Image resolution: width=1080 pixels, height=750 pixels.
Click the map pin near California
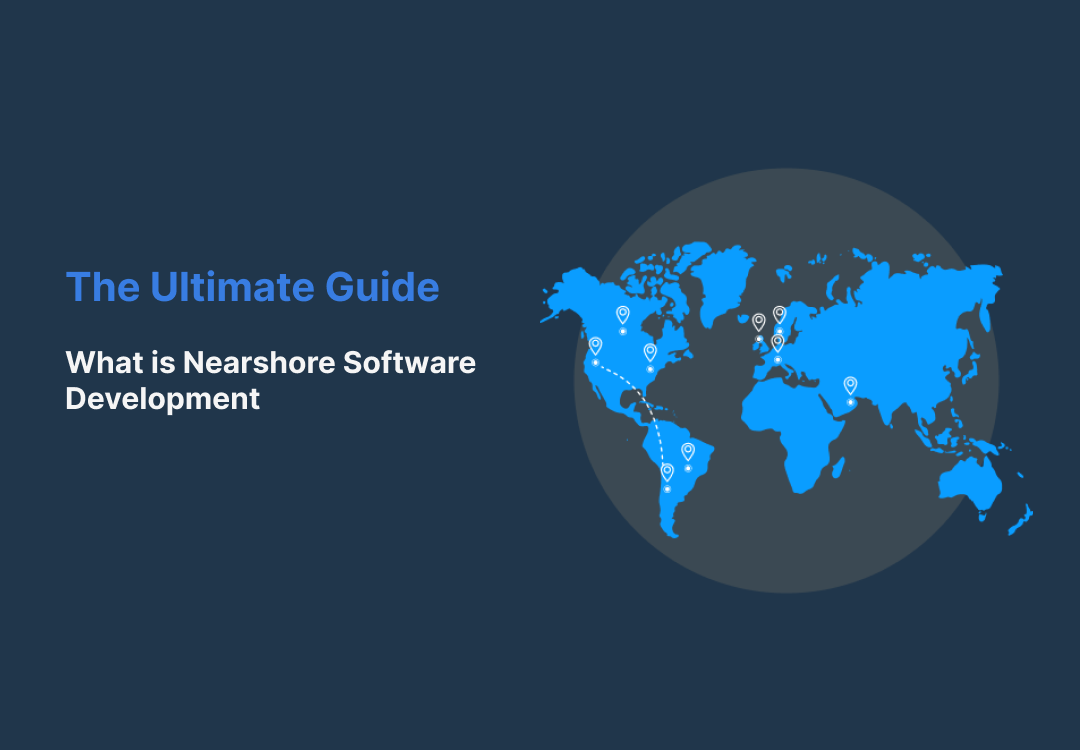coord(596,343)
